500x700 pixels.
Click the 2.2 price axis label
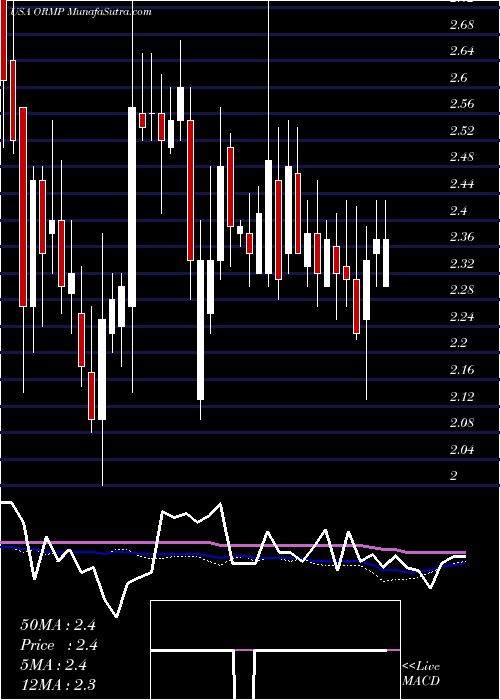point(458,344)
